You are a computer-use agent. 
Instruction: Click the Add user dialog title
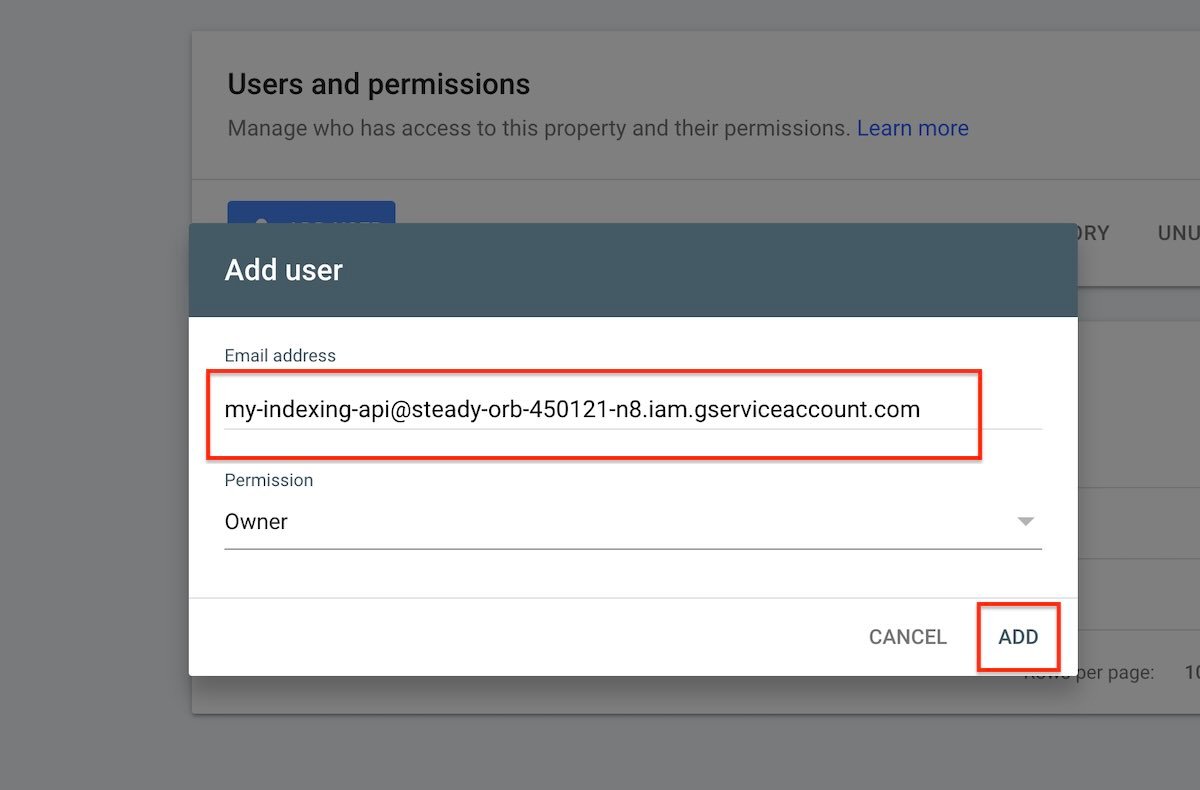(284, 270)
